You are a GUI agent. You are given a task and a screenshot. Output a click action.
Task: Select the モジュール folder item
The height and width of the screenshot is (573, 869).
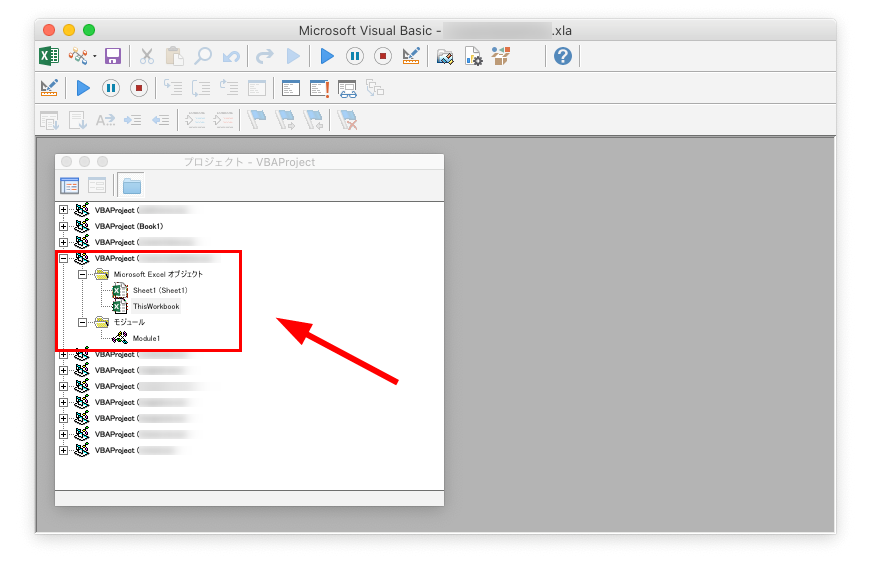(129, 322)
